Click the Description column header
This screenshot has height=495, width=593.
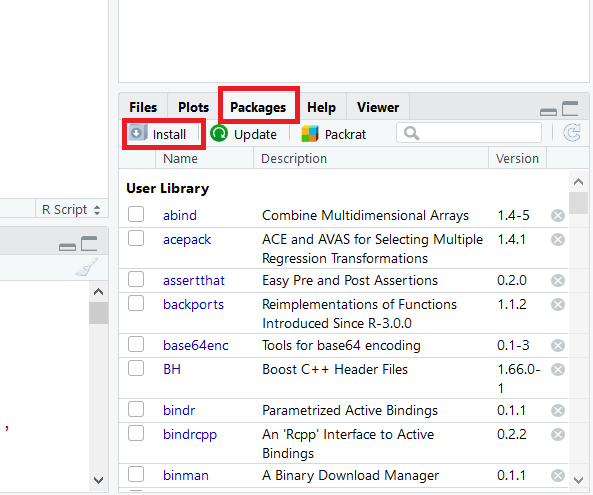click(x=371, y=158)
